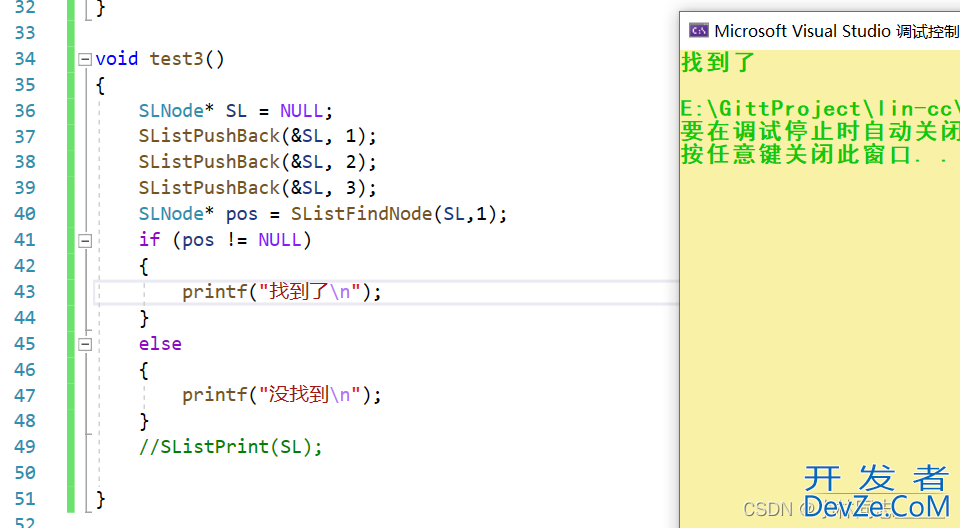The image size is (960, 528).
Task: Click the SListPushBack(&SL, 2) call
Action: pos(257,162)
